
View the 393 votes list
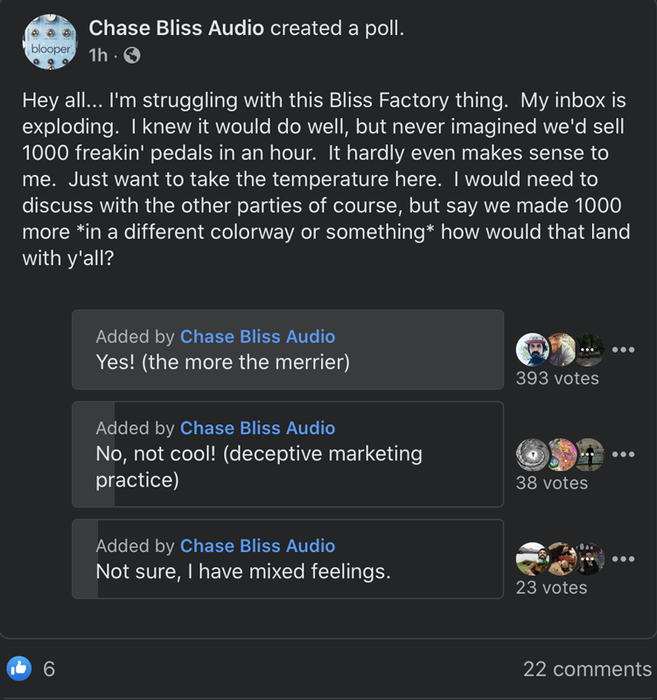[557, 378]
